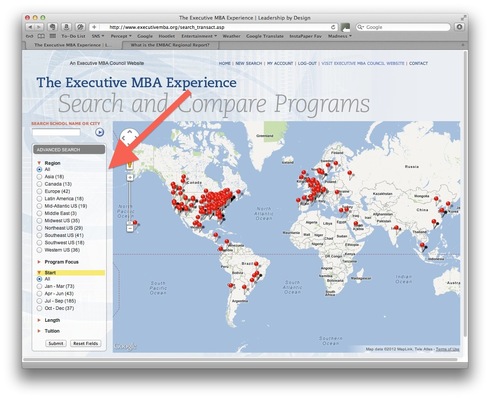This screenshot has height=399, width=490.
Task: Click the Submit button
Action: click(56, 343)
